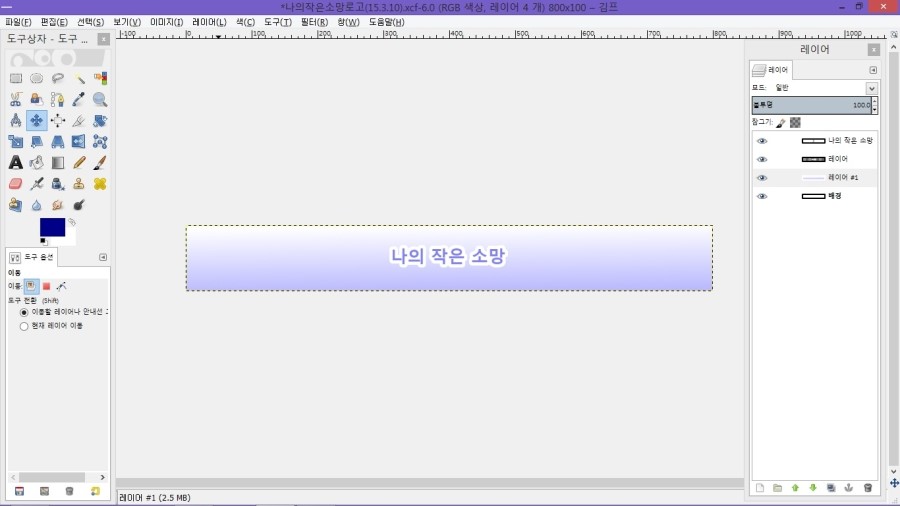
Task: Select the Perspective Clone tool
Action: click(15, 205)
